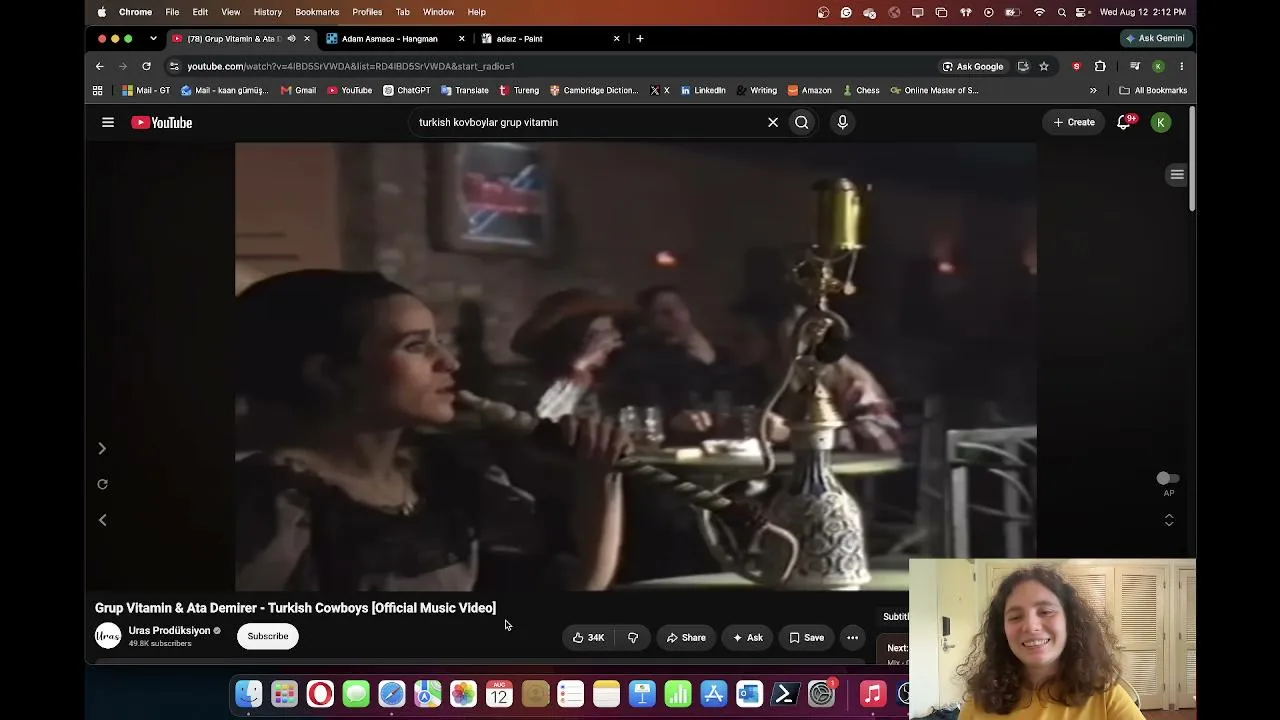This screenshot has width=1280, height=720.
Task: Open more actions for the video
Action: [x=852, y=637]
